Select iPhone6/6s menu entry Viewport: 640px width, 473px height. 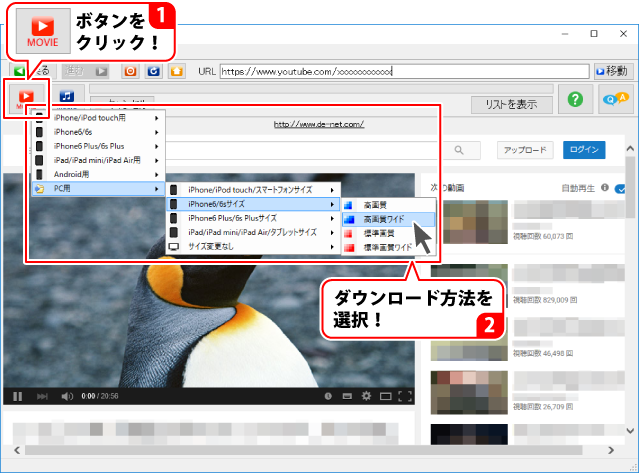pyautogui.click(x=98, y=132)
